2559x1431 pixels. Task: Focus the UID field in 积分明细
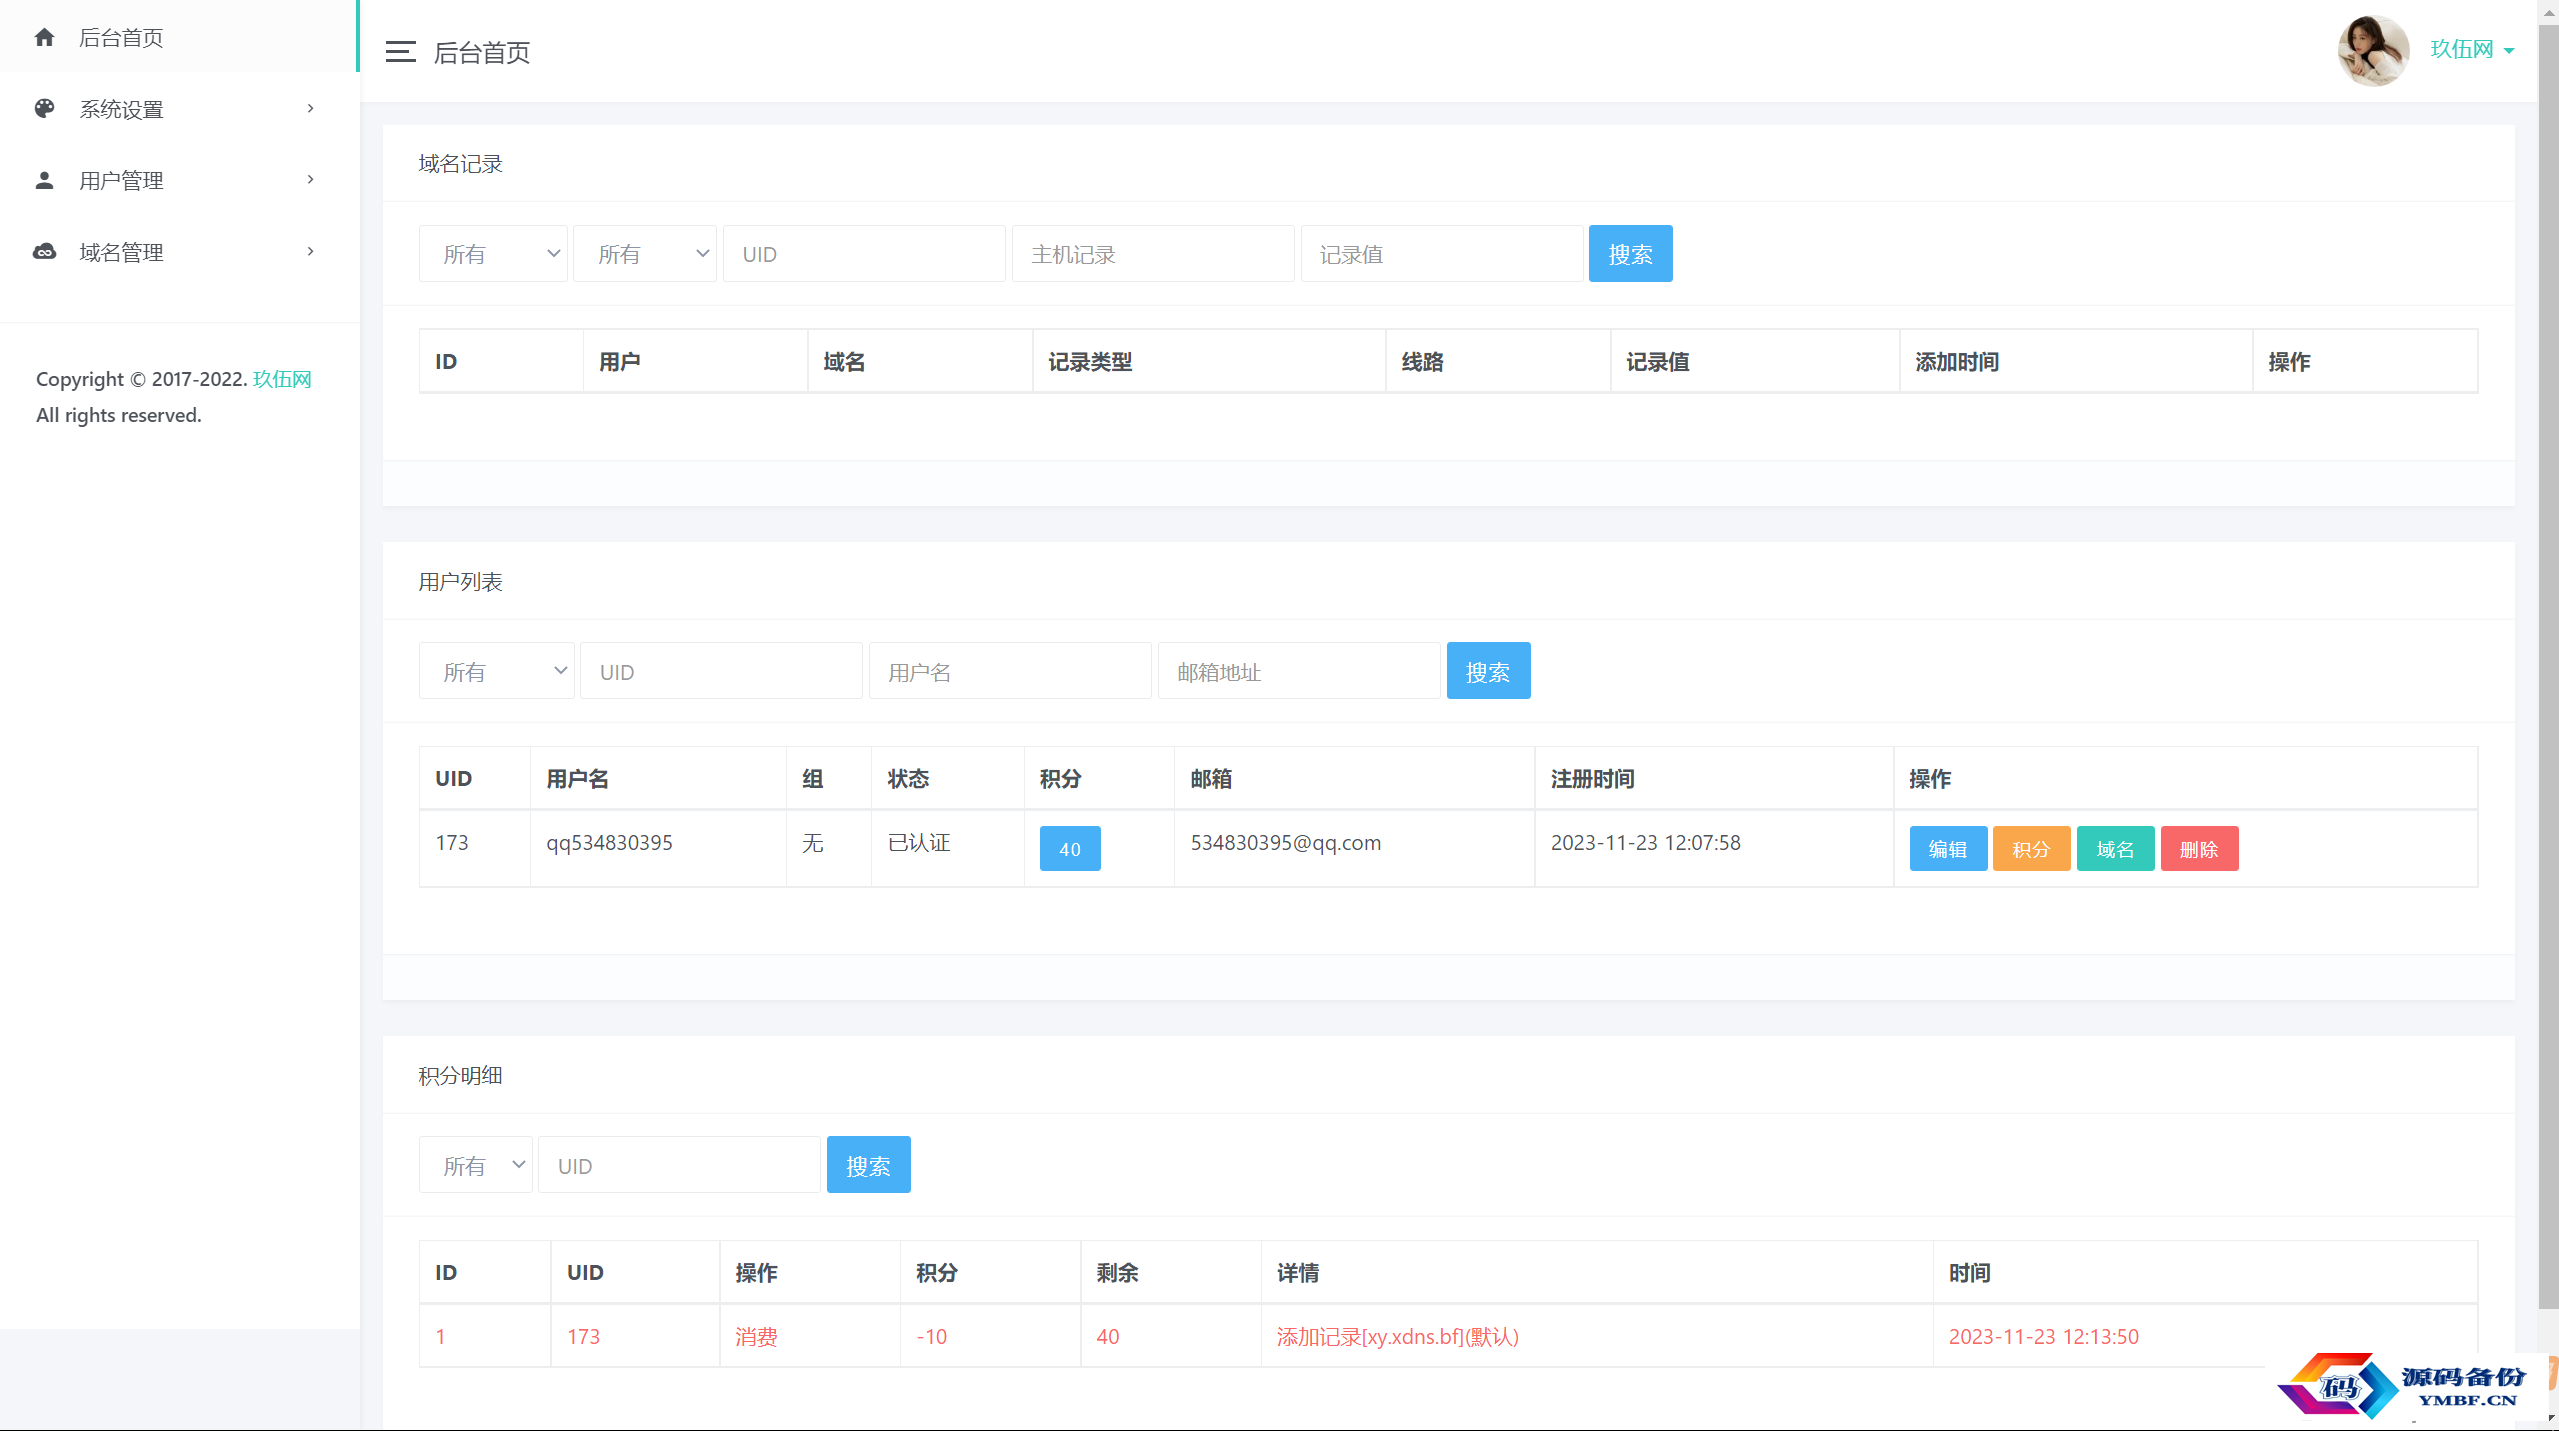point(679,1165)
